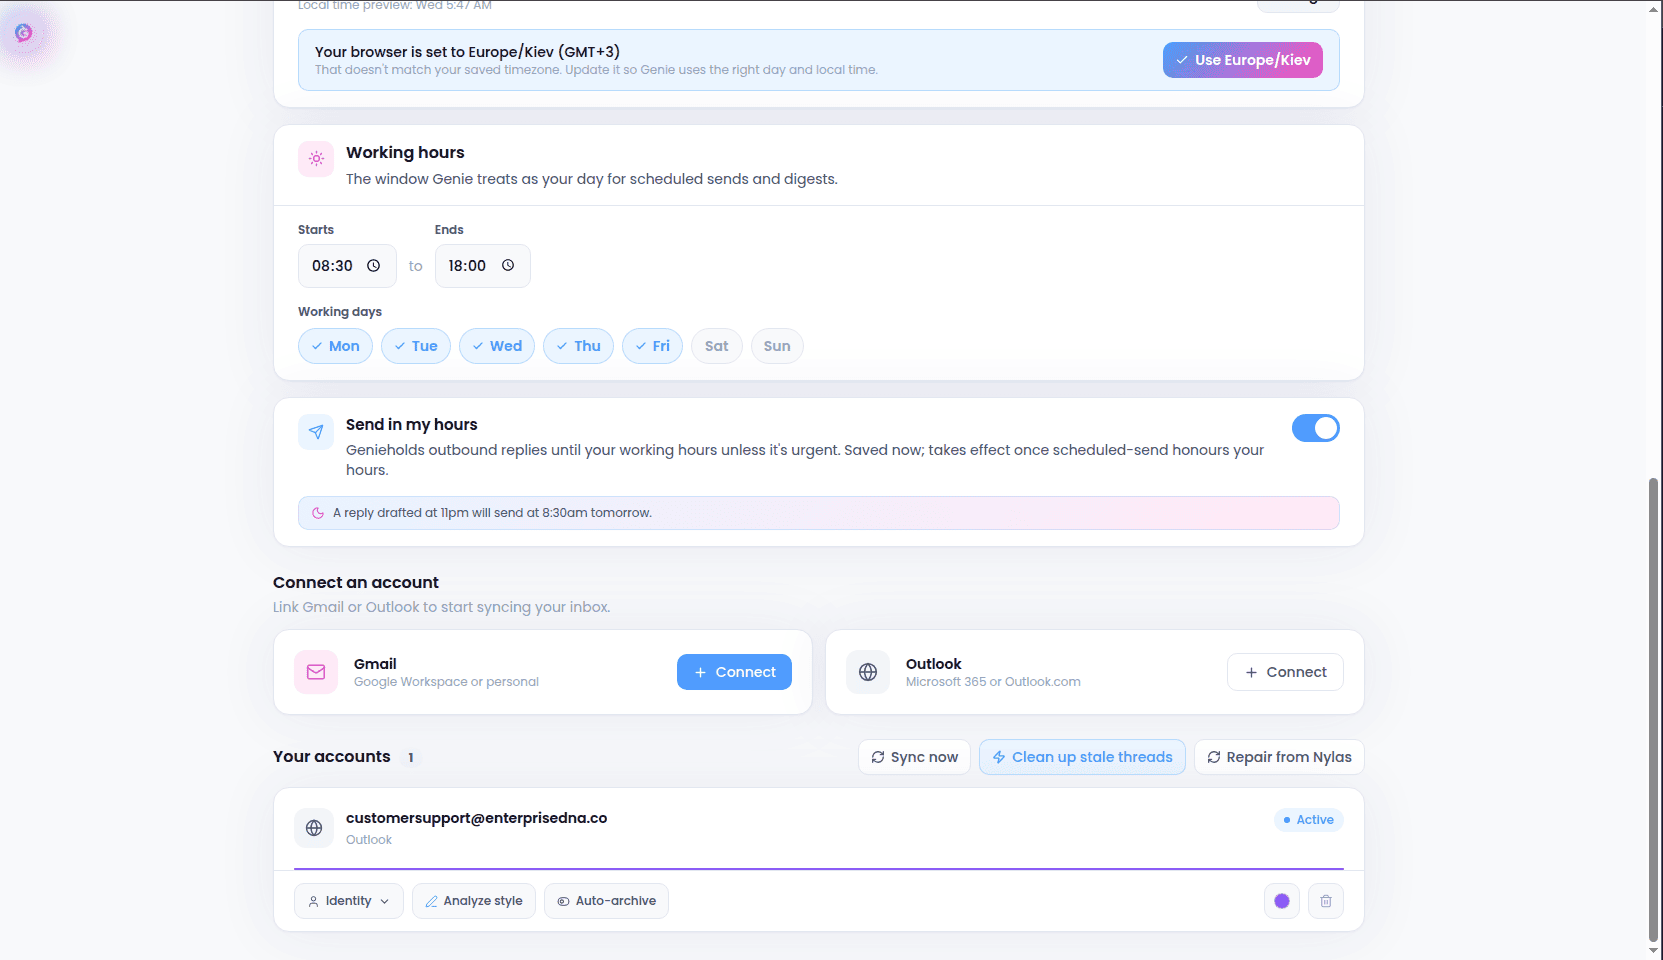Click the Sync now button
This screenshot has width=1663, height=960.
(914, 757)
